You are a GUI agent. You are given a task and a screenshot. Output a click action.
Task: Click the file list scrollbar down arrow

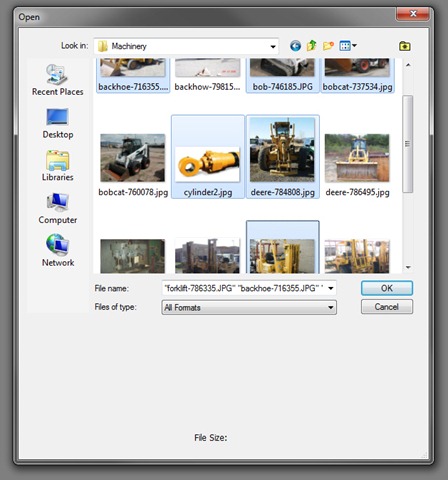tap(408, 267)
